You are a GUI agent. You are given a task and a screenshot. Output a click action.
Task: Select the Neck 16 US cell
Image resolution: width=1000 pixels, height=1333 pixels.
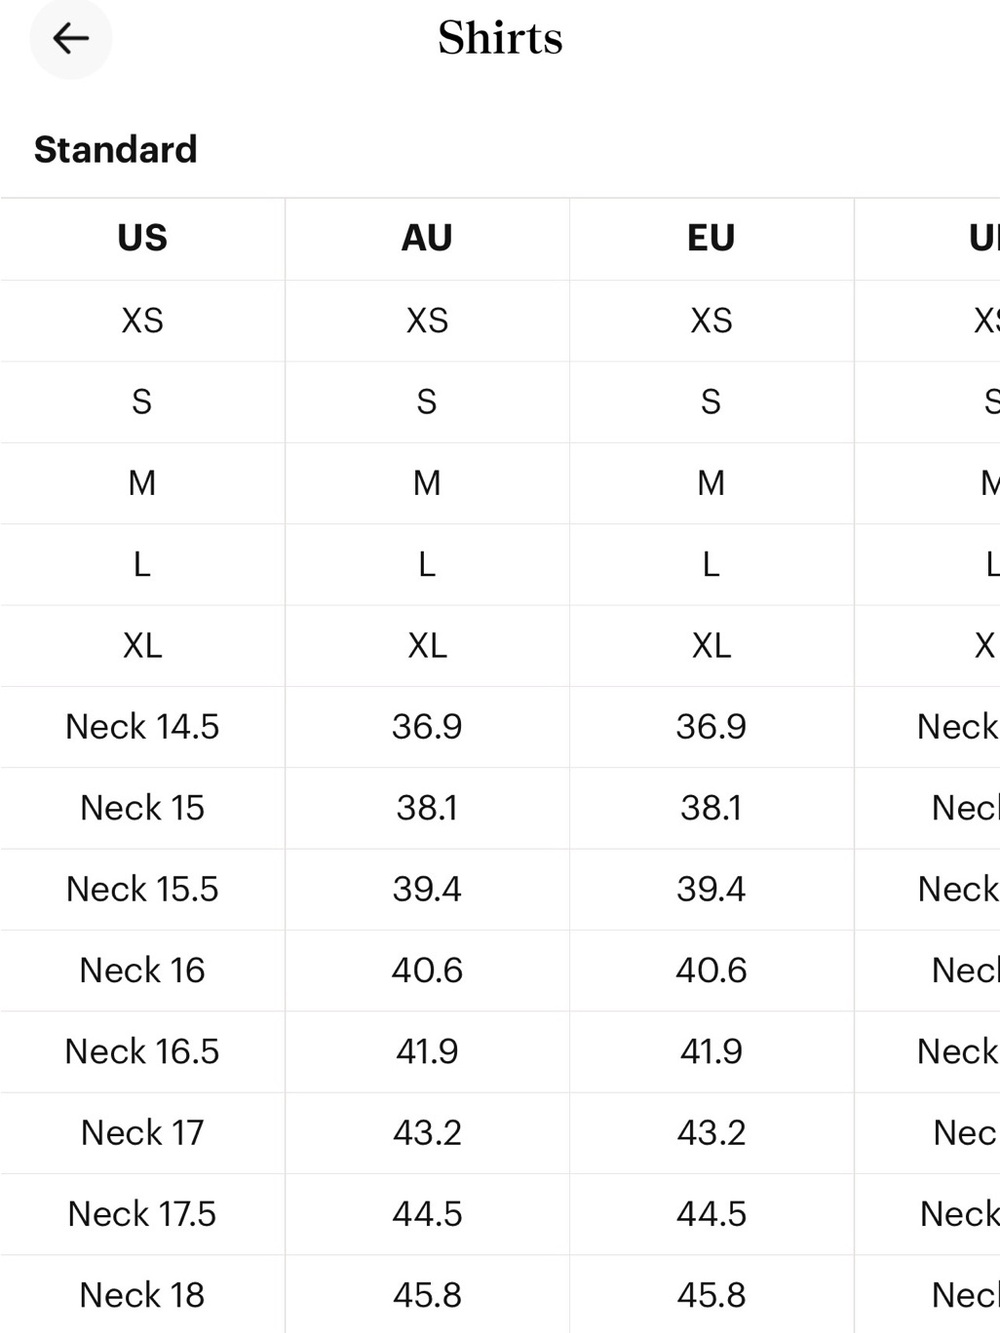click(142, 970)
